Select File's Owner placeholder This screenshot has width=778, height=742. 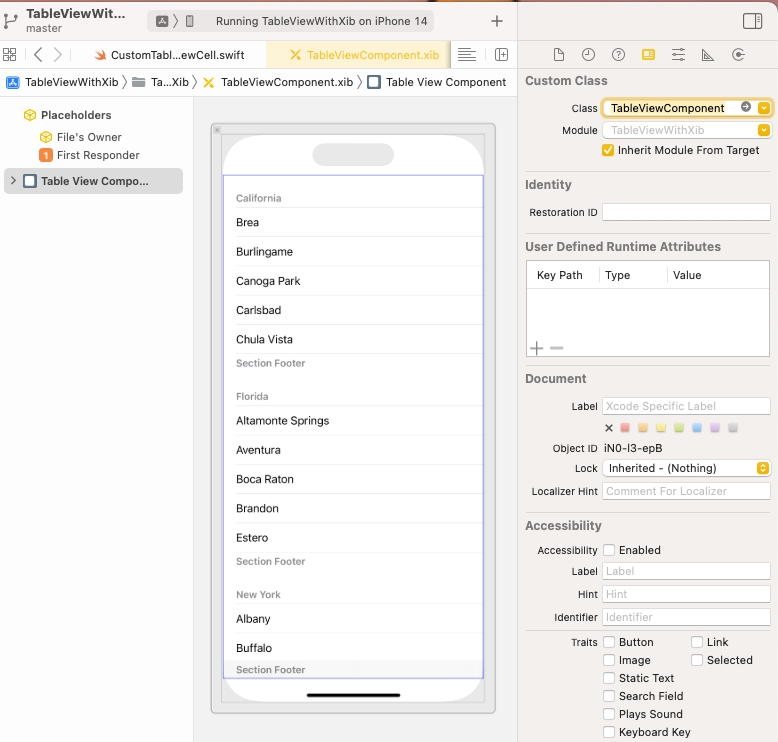88,137
